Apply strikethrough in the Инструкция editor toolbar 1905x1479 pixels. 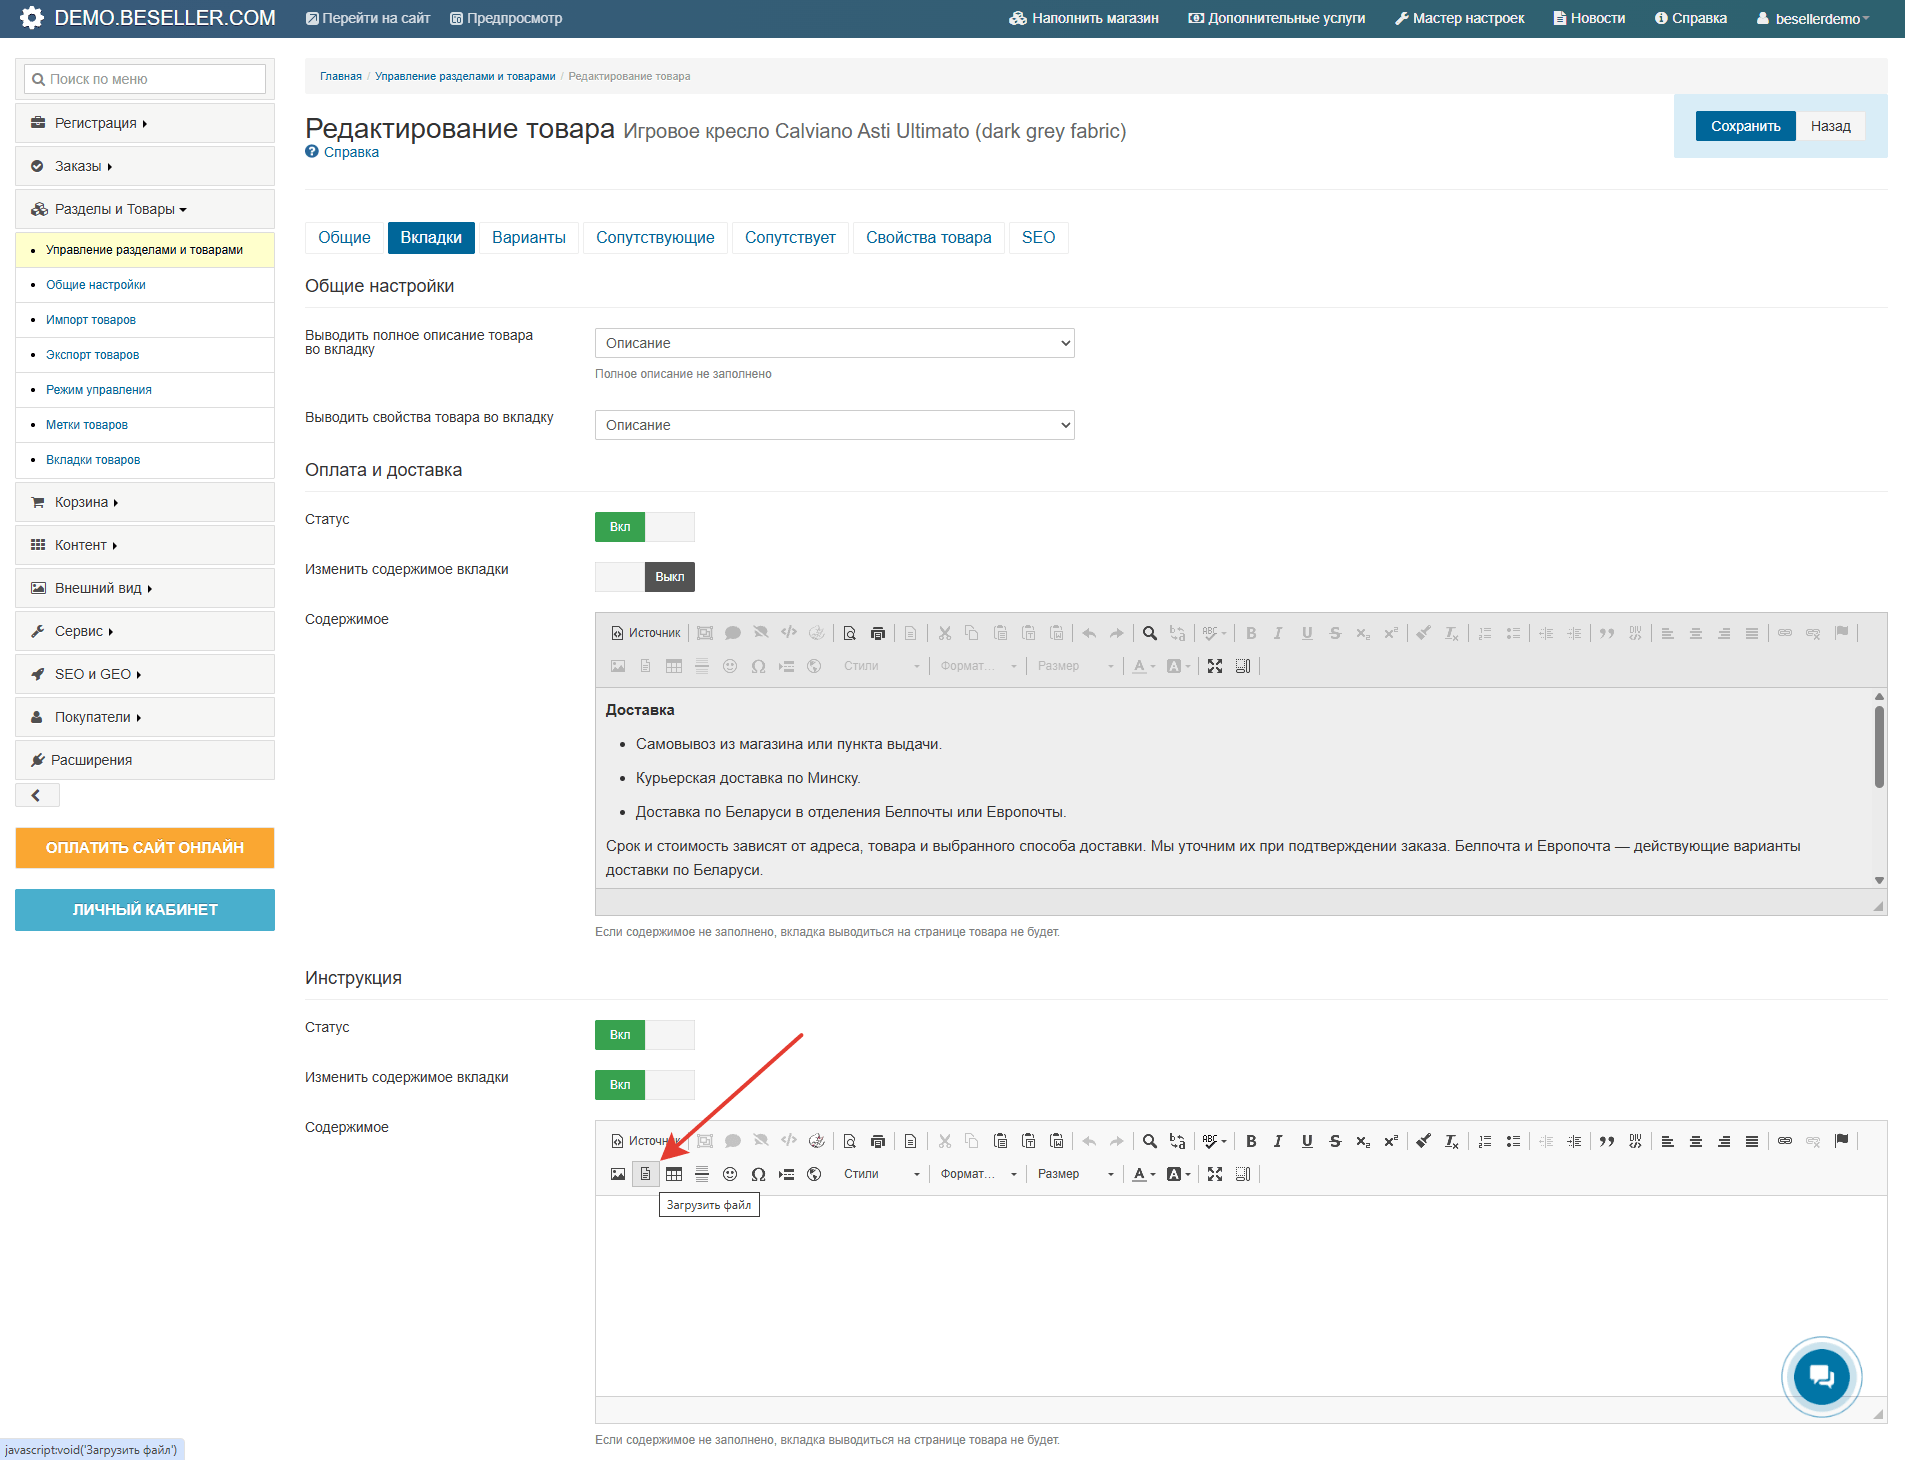(x=1335, y=1141)
